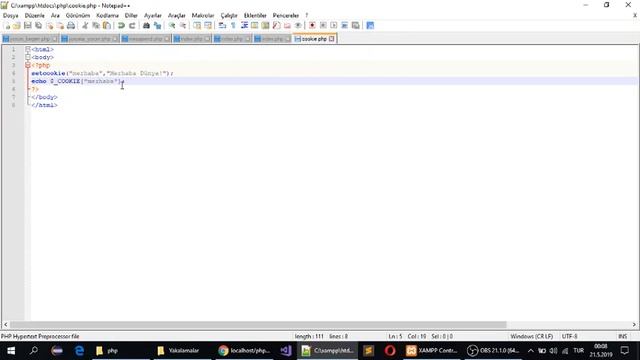This screenshot has width=640, height=360.
Task: Run macro multiple times icon
Action: [344, 26]
